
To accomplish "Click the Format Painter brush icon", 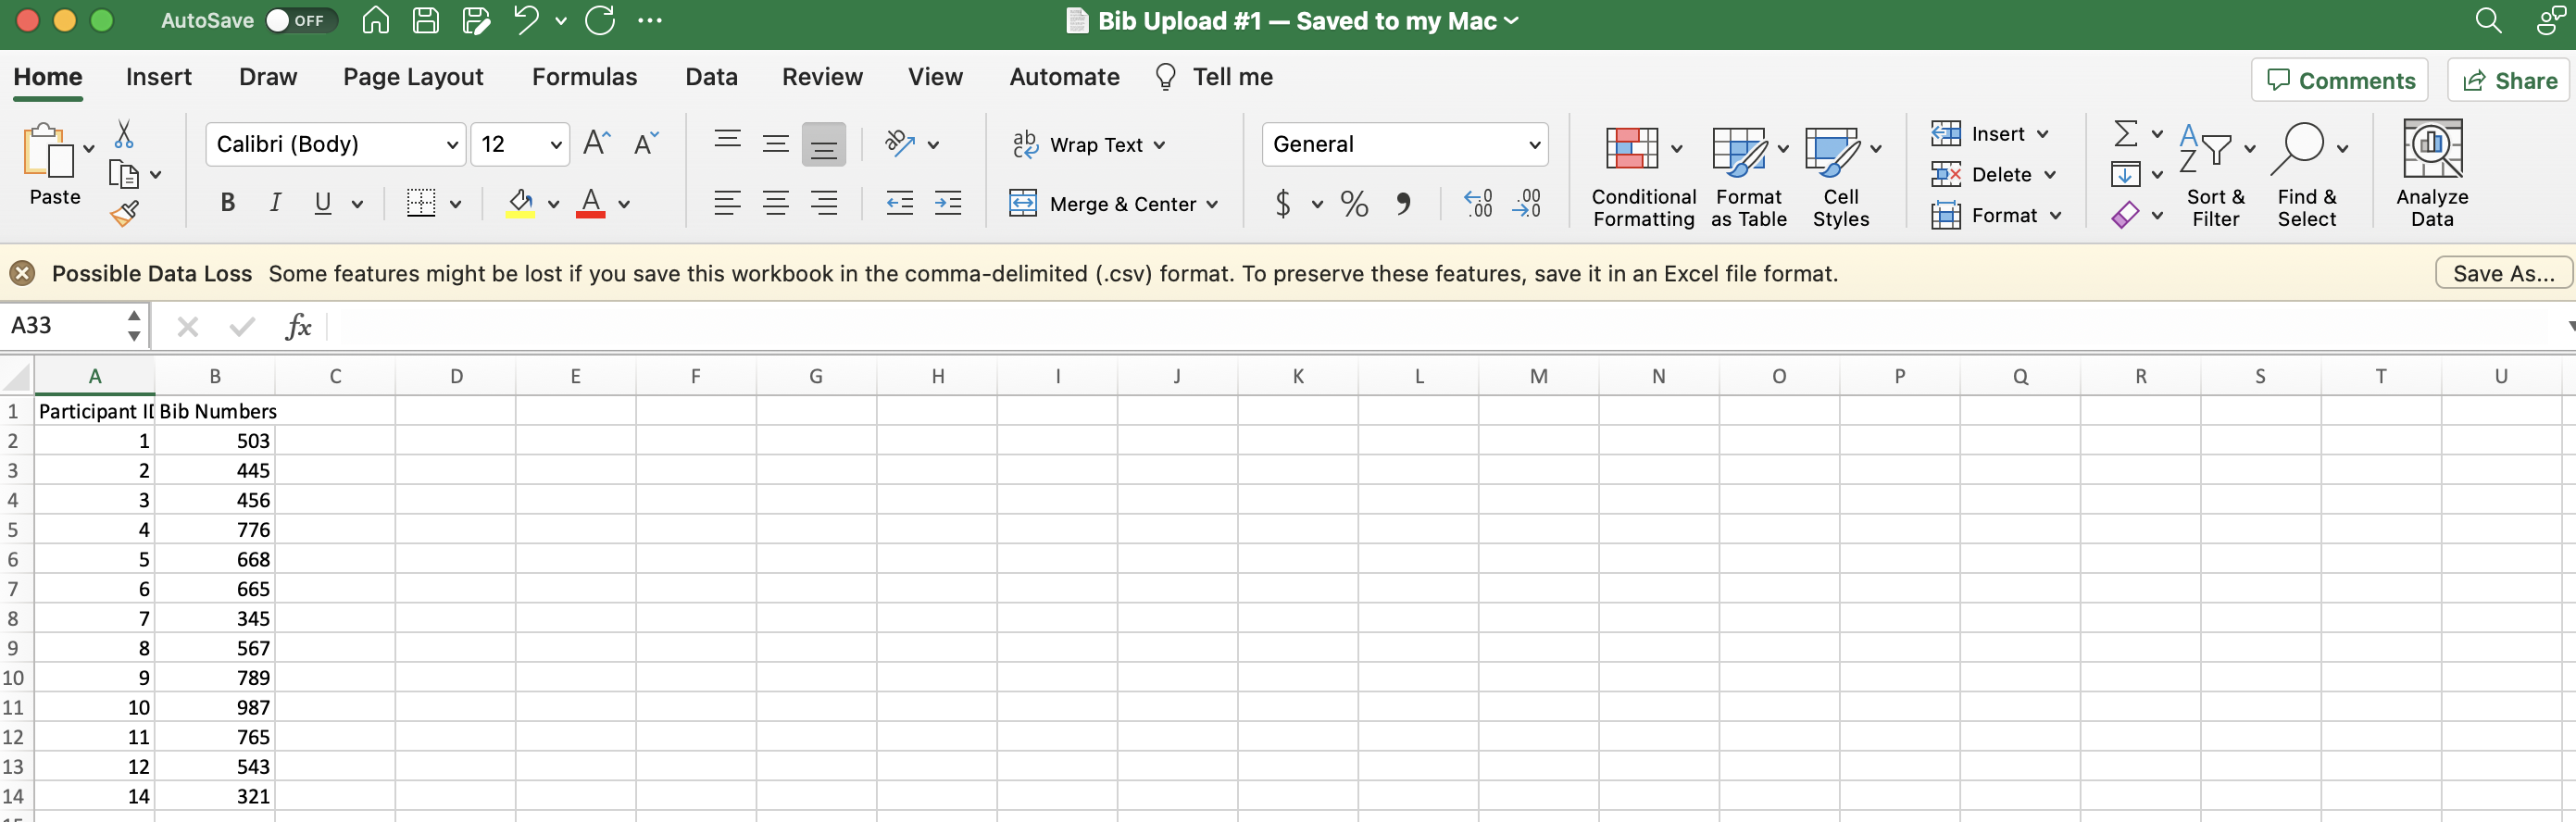I will (124, 213).
